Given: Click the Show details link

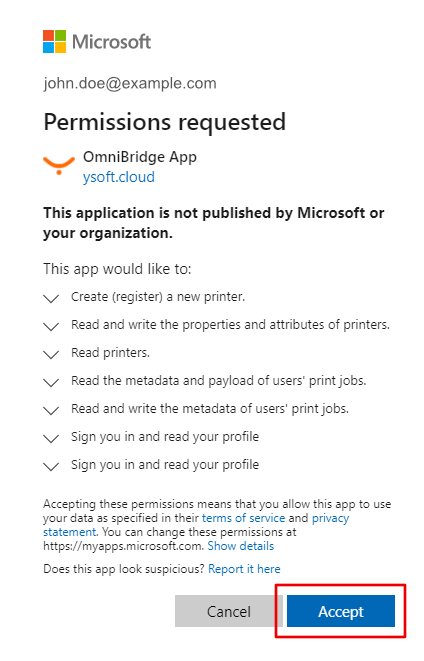Looking at the screenshot, I should 241,546.
